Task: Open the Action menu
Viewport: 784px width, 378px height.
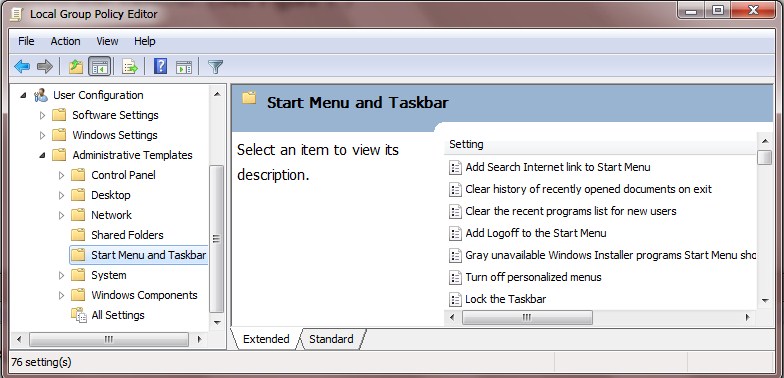Action: [66, 41]
